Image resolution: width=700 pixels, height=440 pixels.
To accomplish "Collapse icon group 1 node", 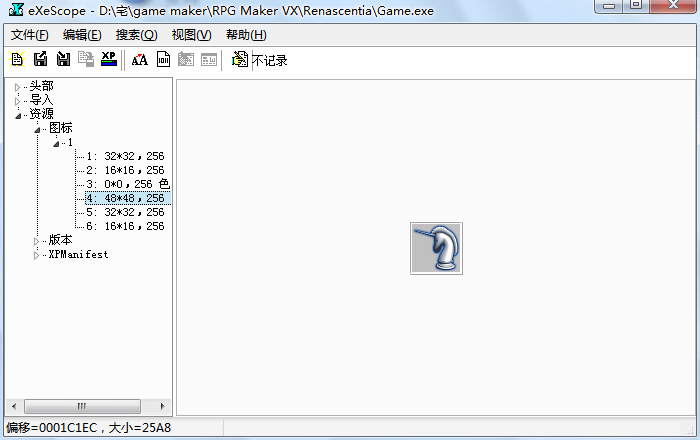I will [x=56, y=144].
